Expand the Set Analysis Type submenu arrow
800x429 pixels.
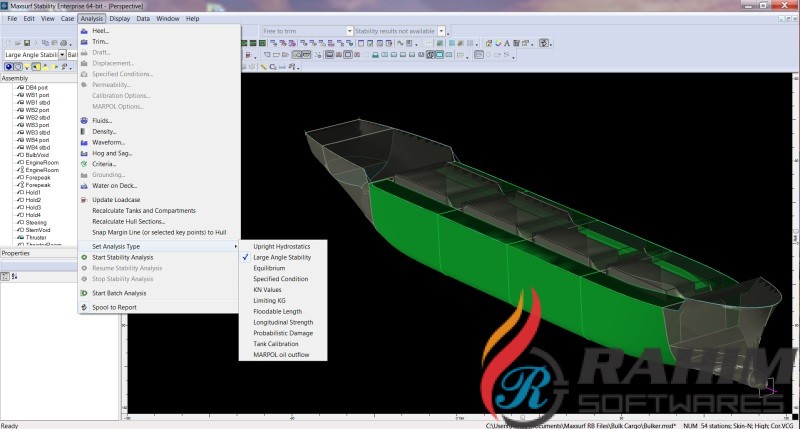[236, 246]
